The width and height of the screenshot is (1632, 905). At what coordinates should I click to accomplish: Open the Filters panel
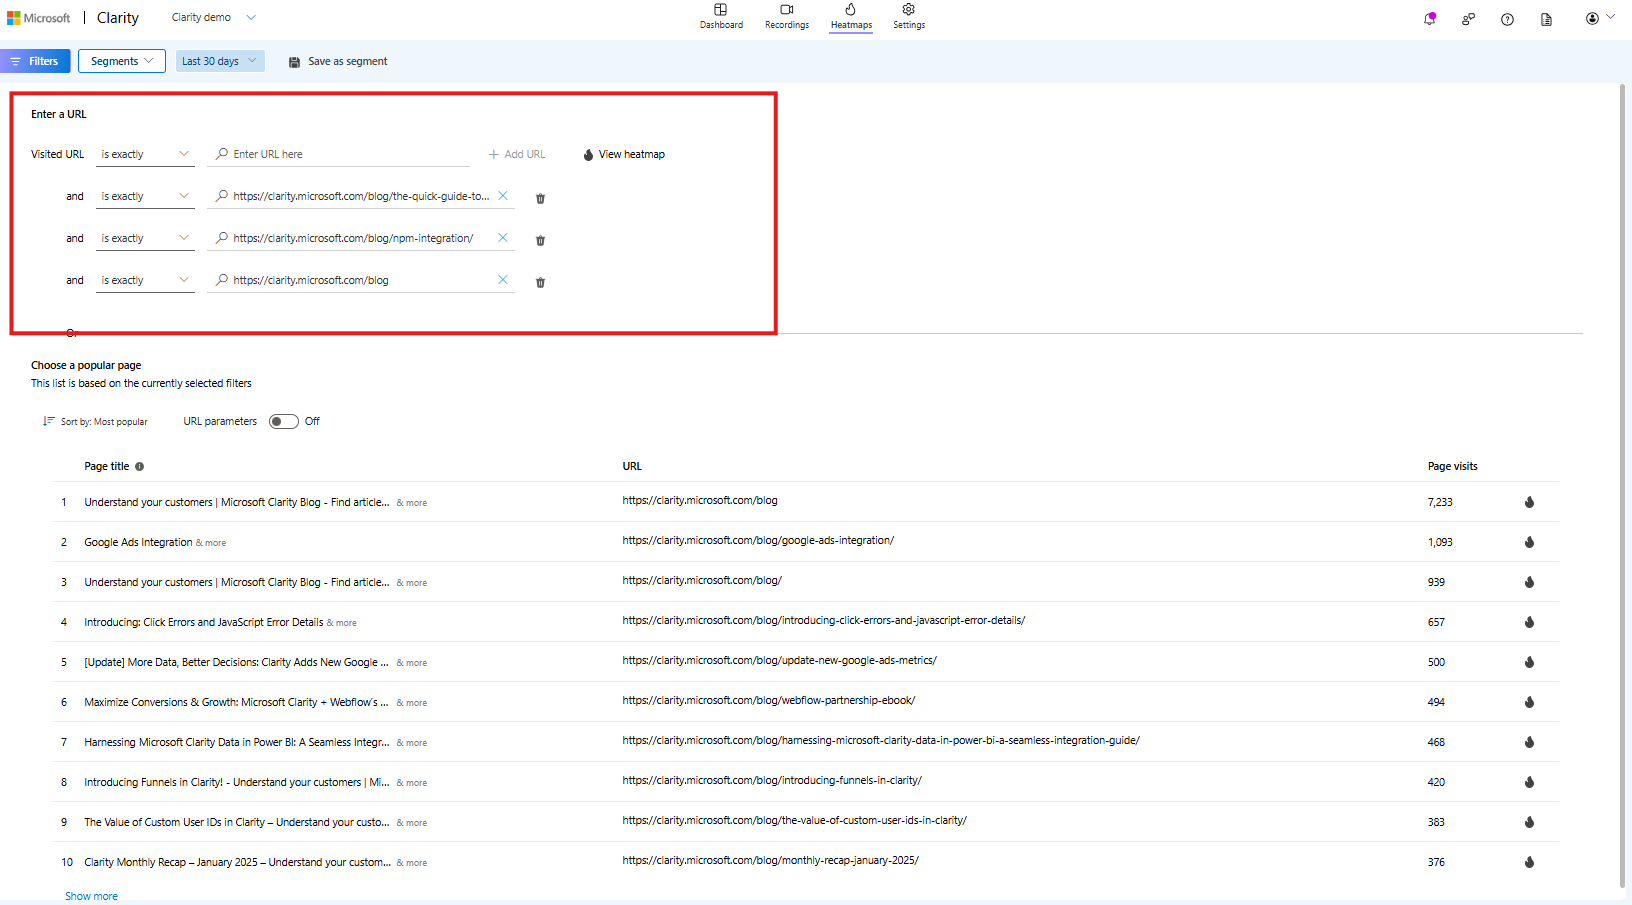(35, 61)
